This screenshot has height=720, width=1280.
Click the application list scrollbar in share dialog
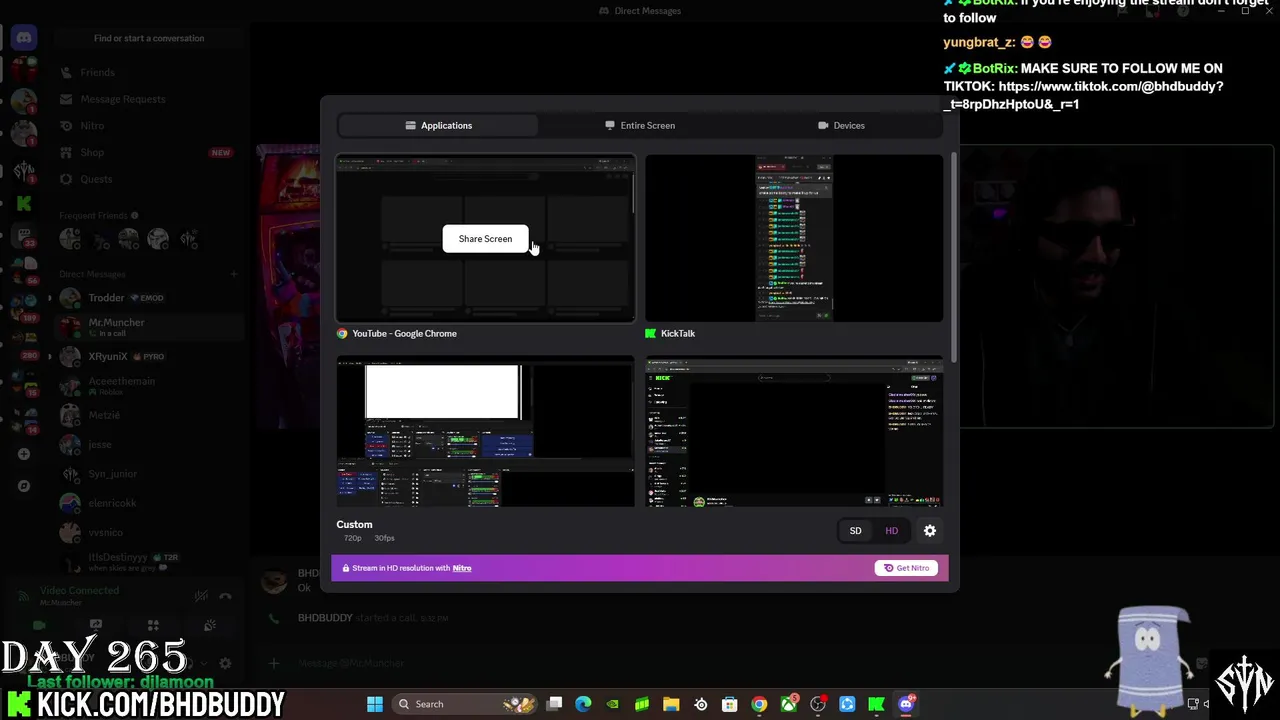point(953,257)
